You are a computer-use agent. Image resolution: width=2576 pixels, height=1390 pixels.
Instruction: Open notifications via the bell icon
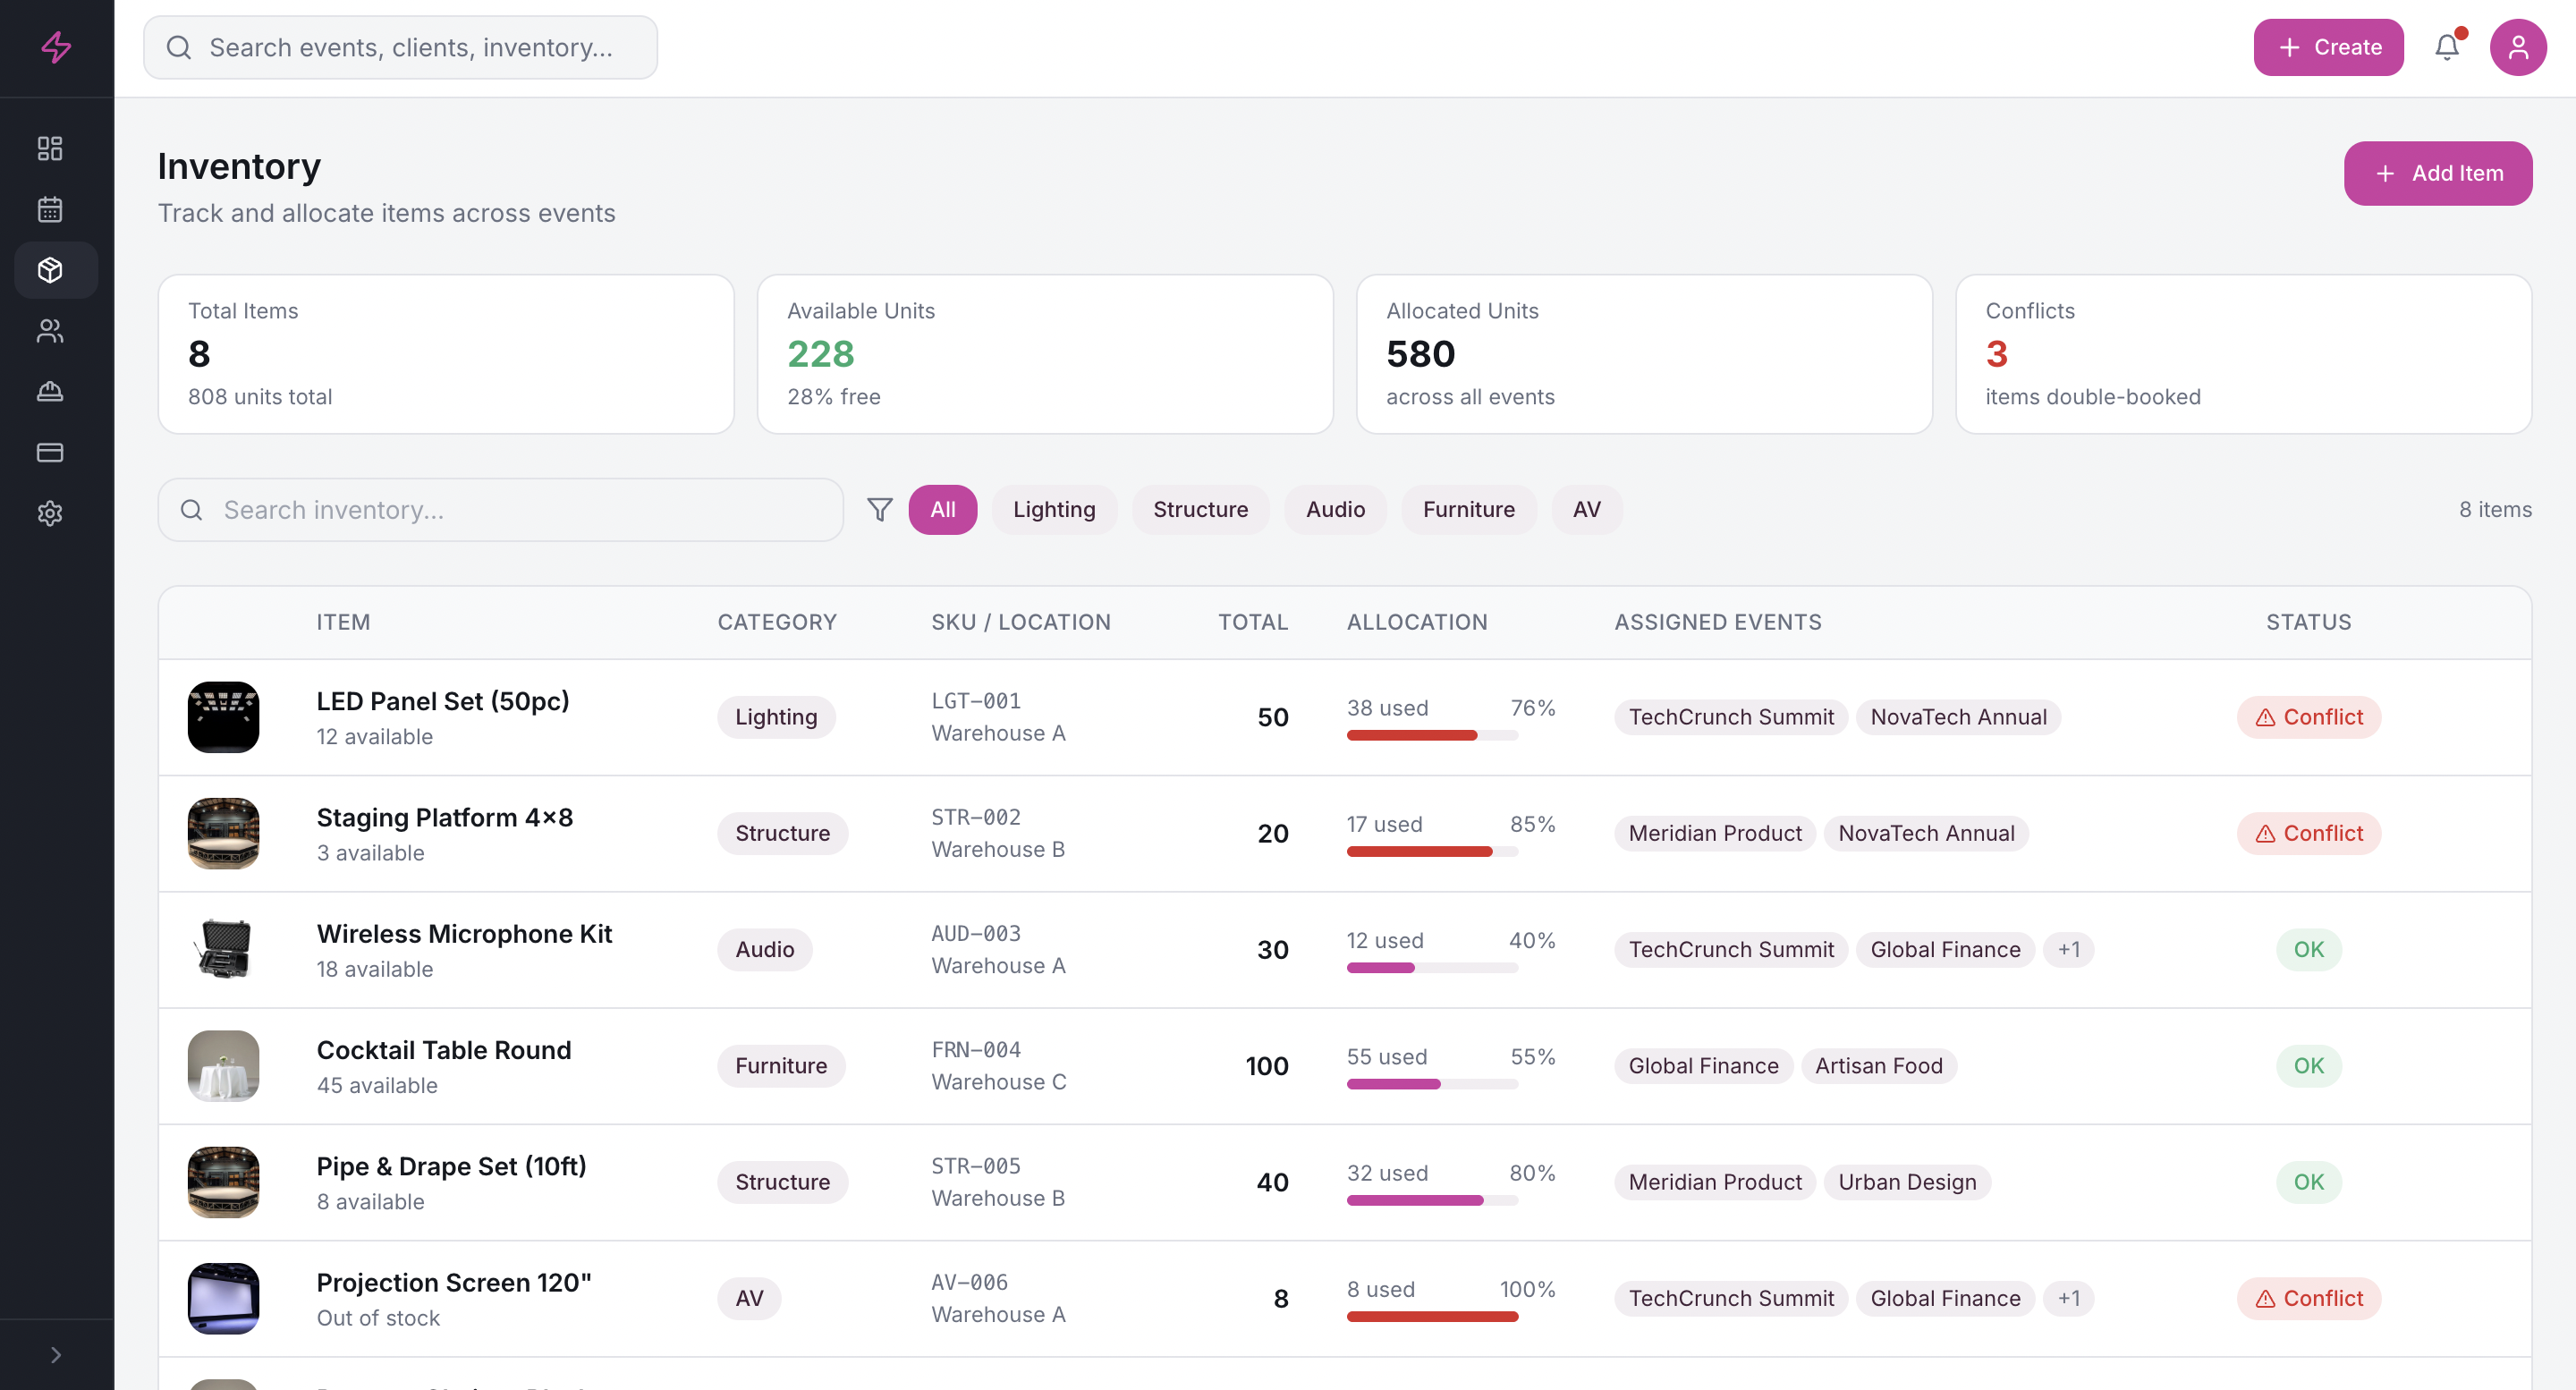pos(2447,47)
